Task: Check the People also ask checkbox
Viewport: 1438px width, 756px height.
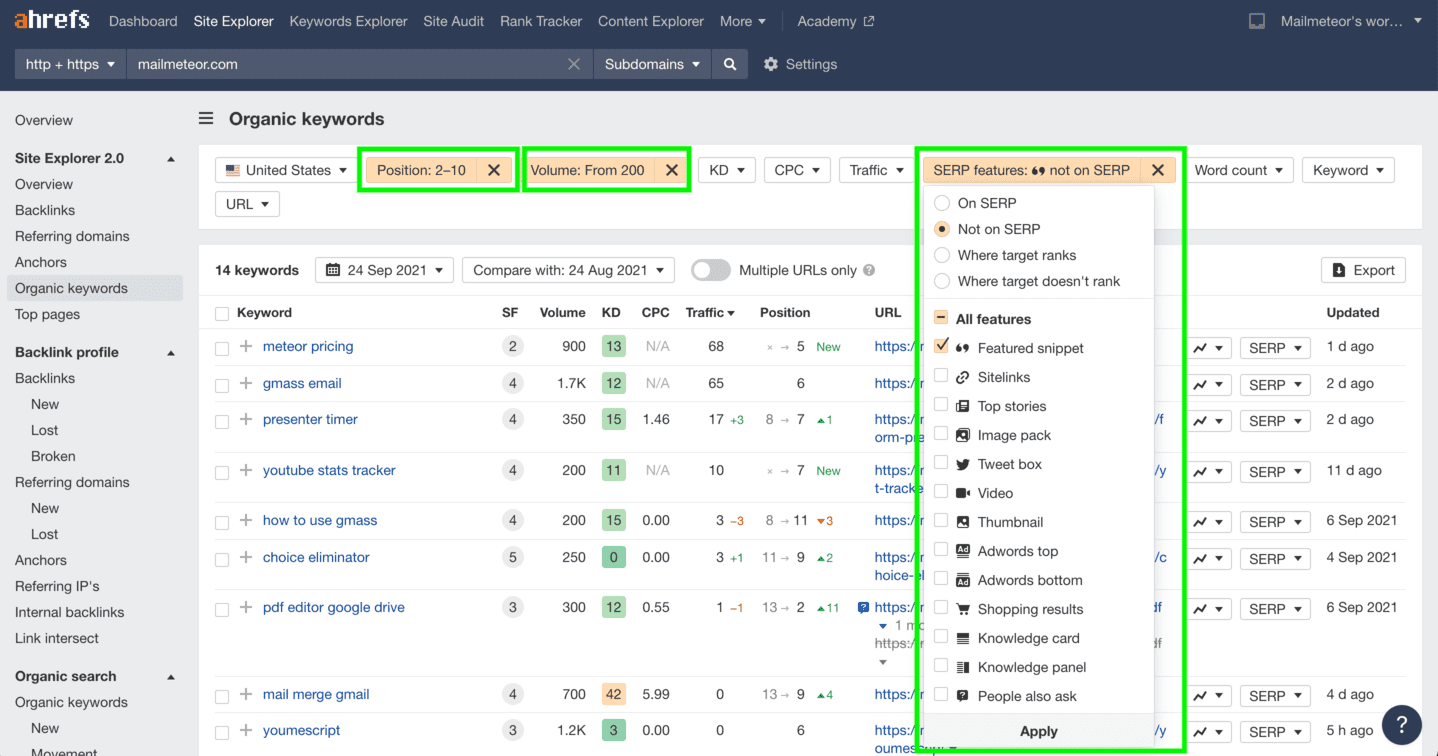Action: [x=941, y=694]
